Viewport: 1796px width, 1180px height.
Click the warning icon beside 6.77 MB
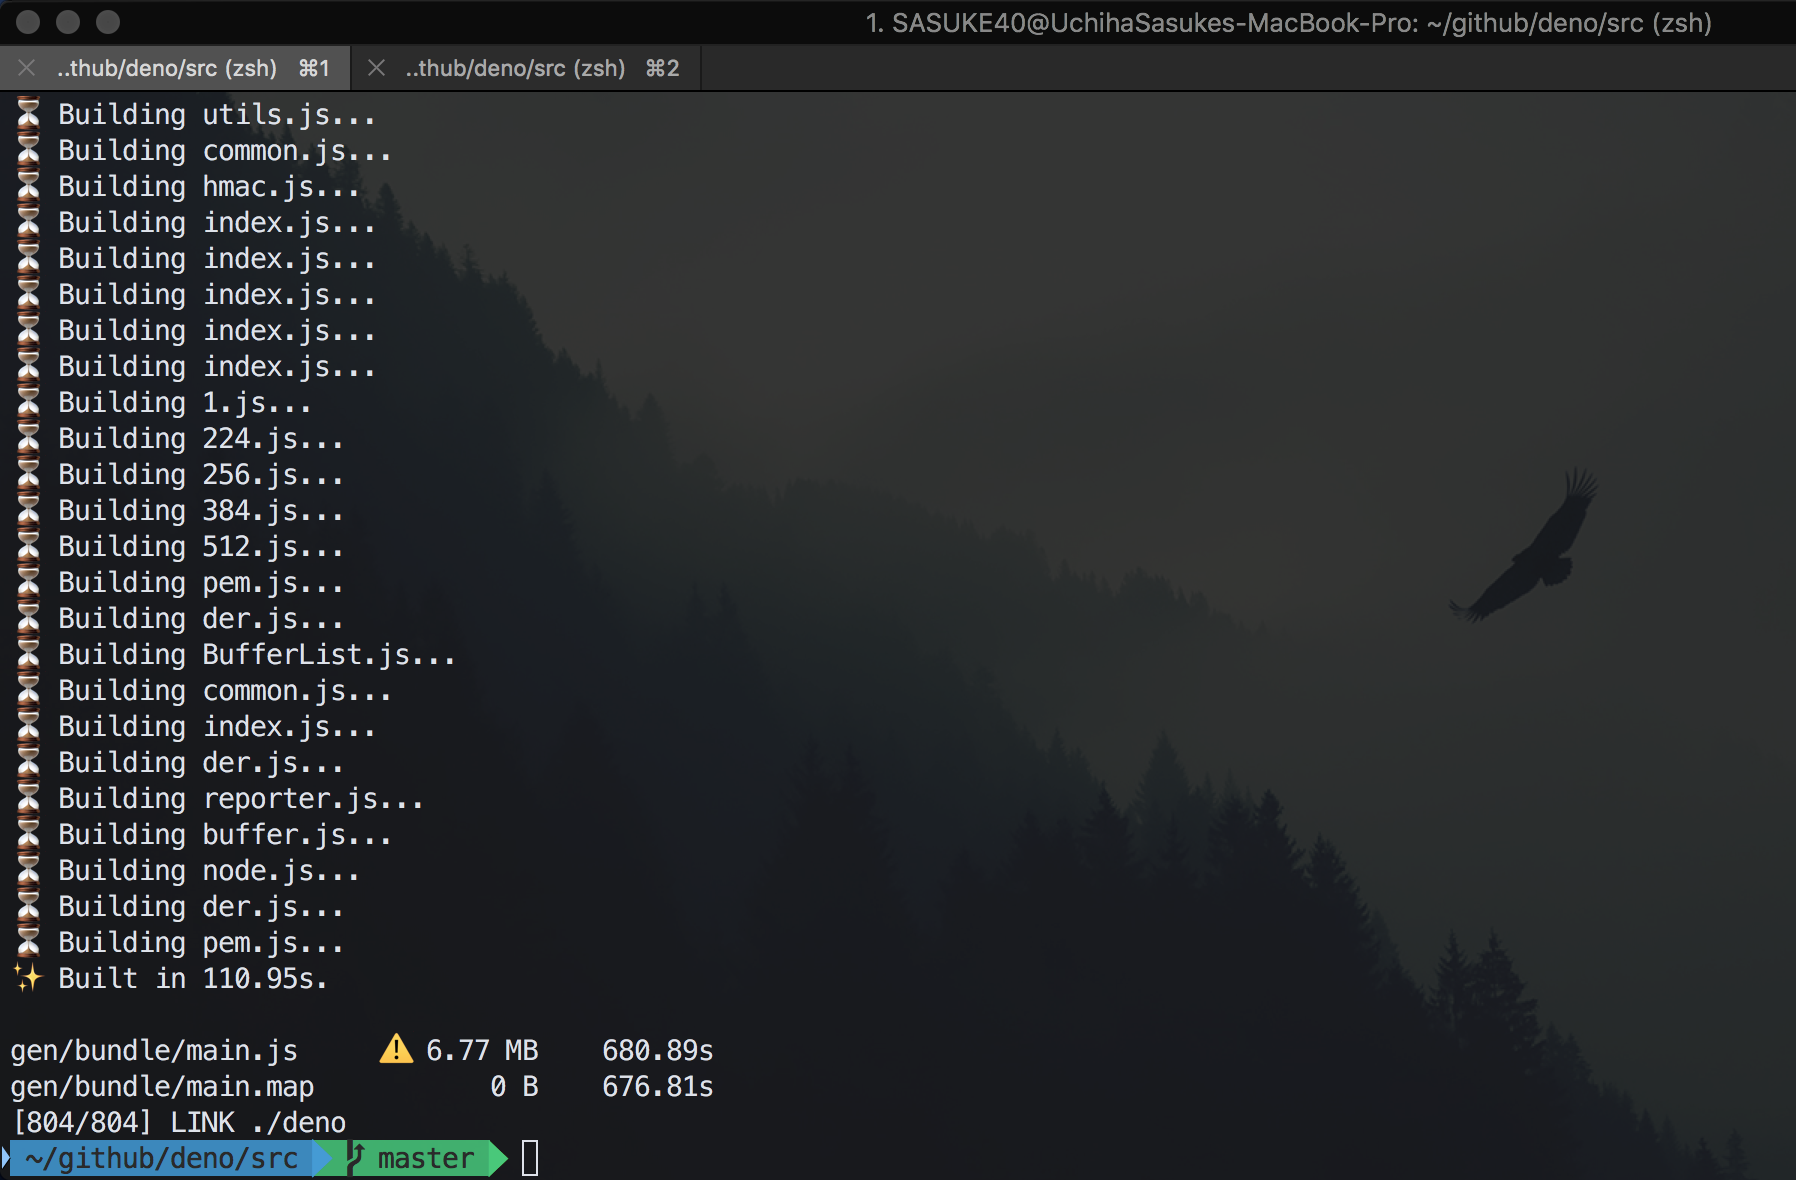tap(396, 1049)
